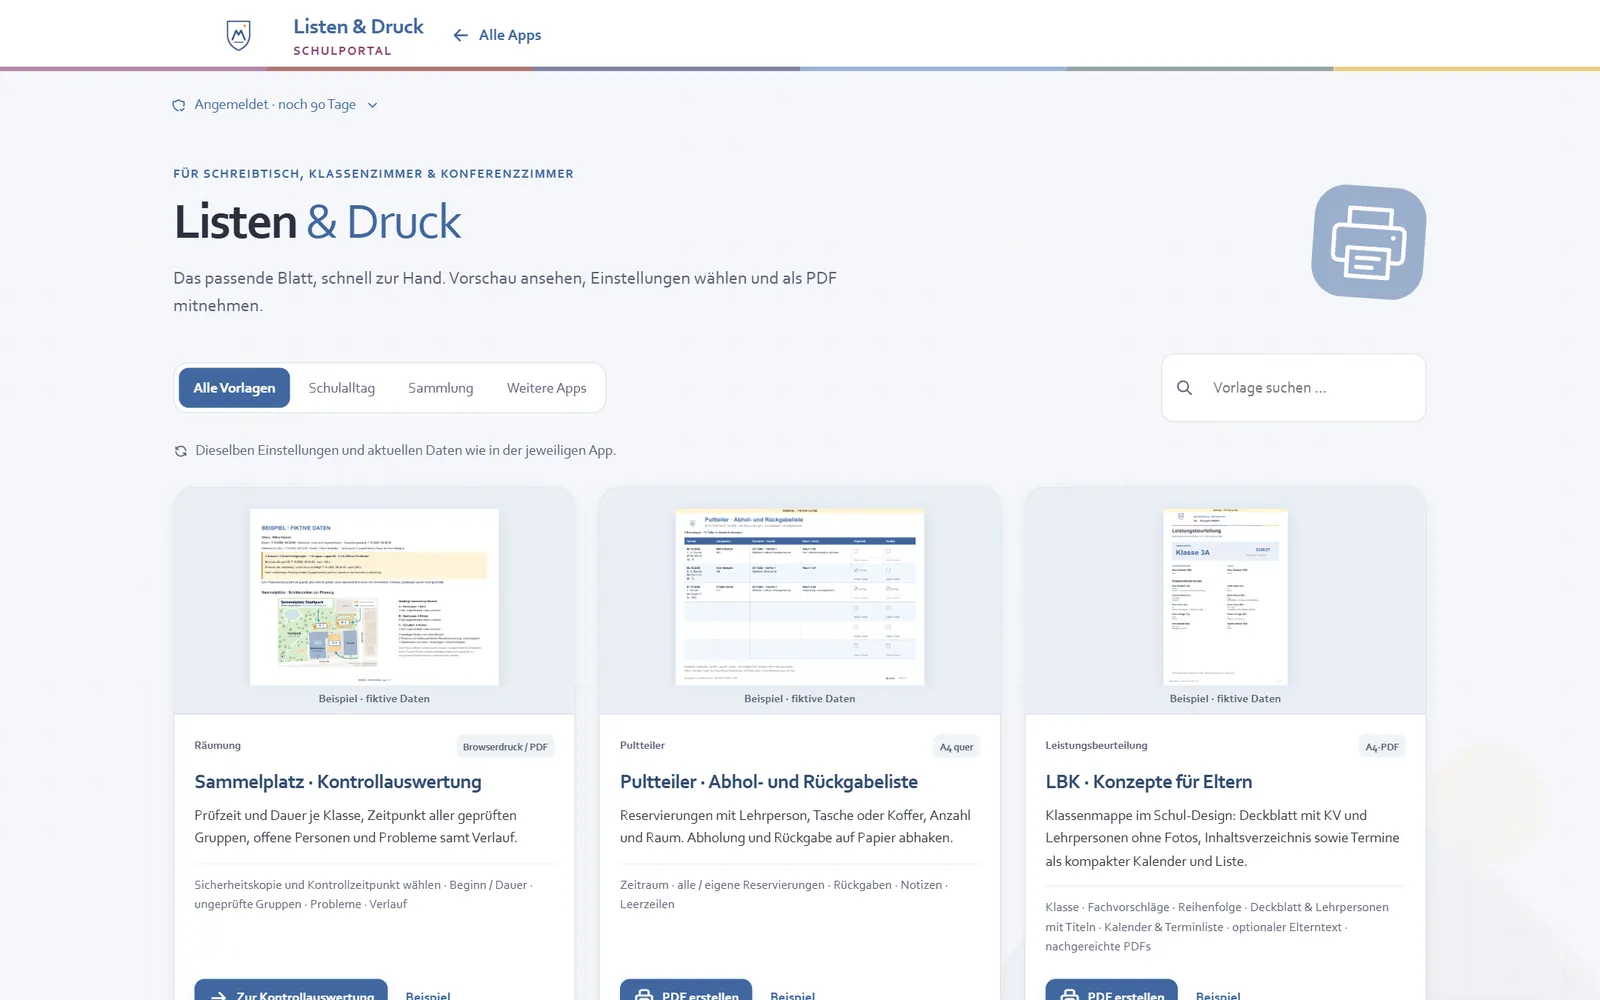Click the LBK · Konzepte für Eltern heading
The width and height of the screenshot is (1600, 1000).
coord(1149,782)
